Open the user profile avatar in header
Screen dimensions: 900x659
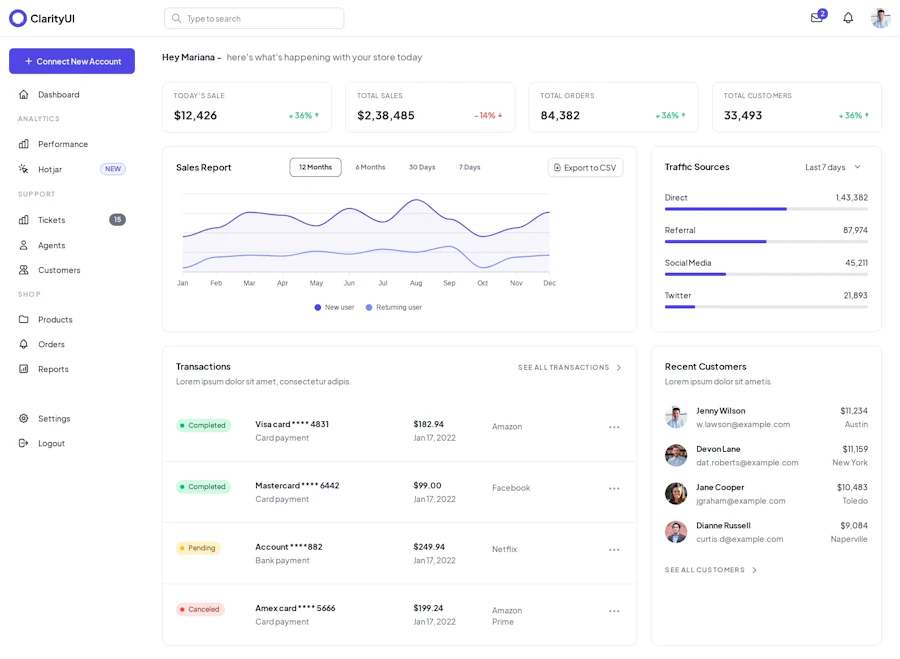[x=880, y=18]
